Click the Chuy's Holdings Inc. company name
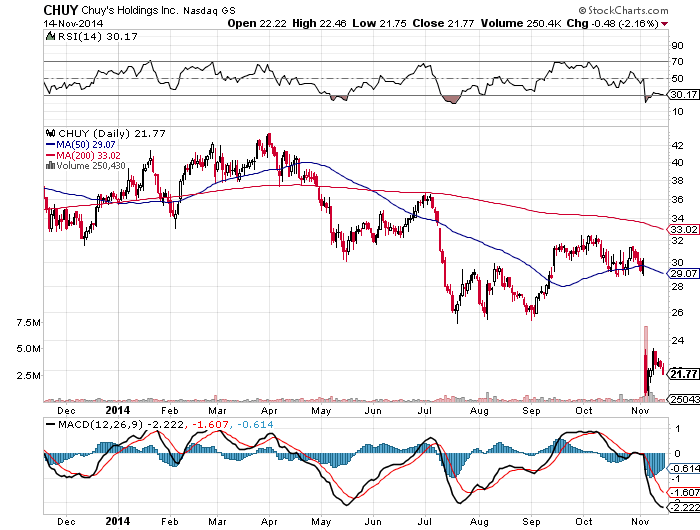The height and width of the screenshot is (530, 700). [x=130, y=10]
